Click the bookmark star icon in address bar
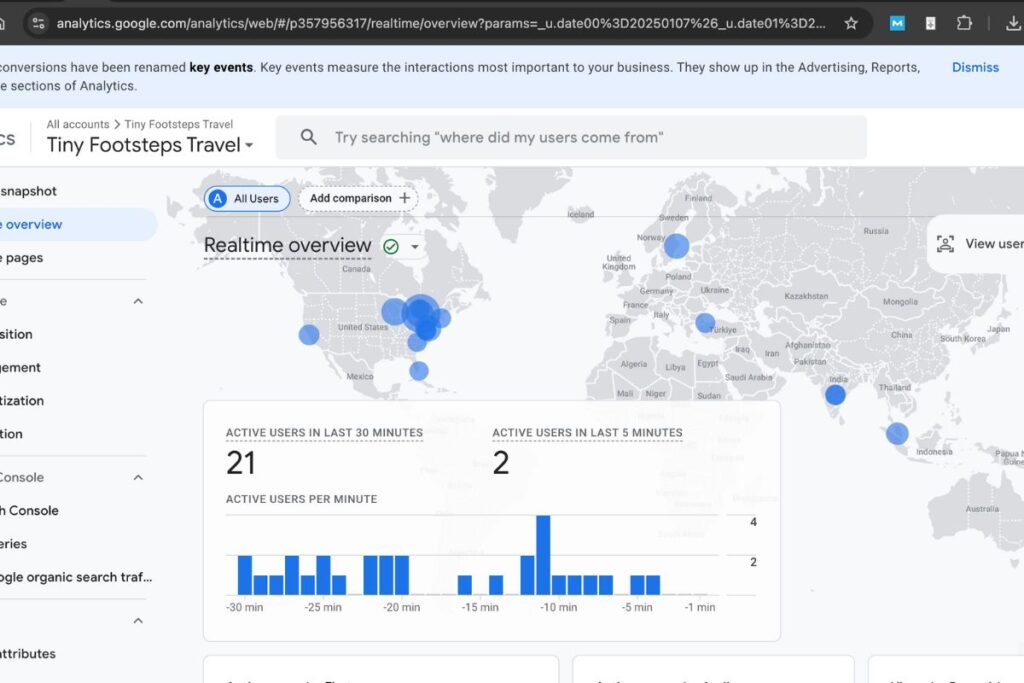1024x683 pixels. pos(851,23)
